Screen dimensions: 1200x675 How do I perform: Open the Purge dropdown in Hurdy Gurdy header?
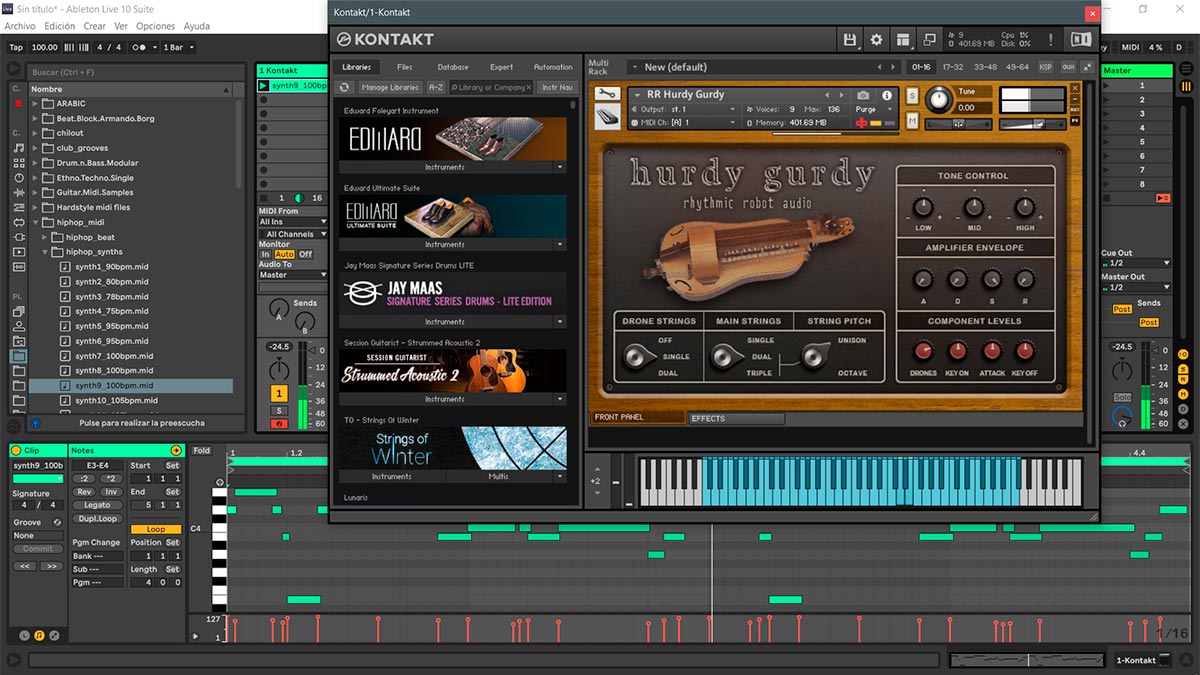(x=871, y=109)
